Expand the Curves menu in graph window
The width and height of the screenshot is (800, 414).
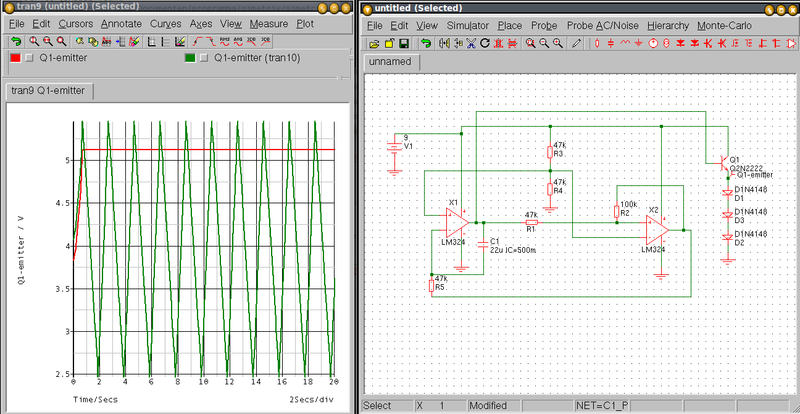(166, 23)
